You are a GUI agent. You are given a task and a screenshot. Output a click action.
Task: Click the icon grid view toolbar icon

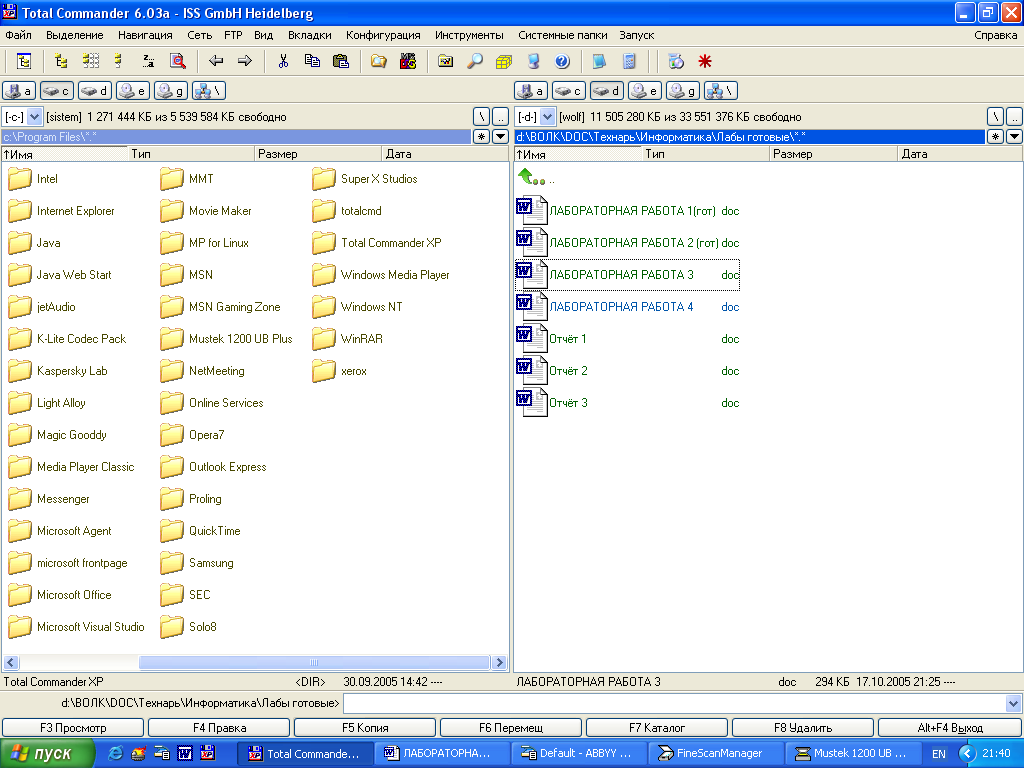click(91, 61)
